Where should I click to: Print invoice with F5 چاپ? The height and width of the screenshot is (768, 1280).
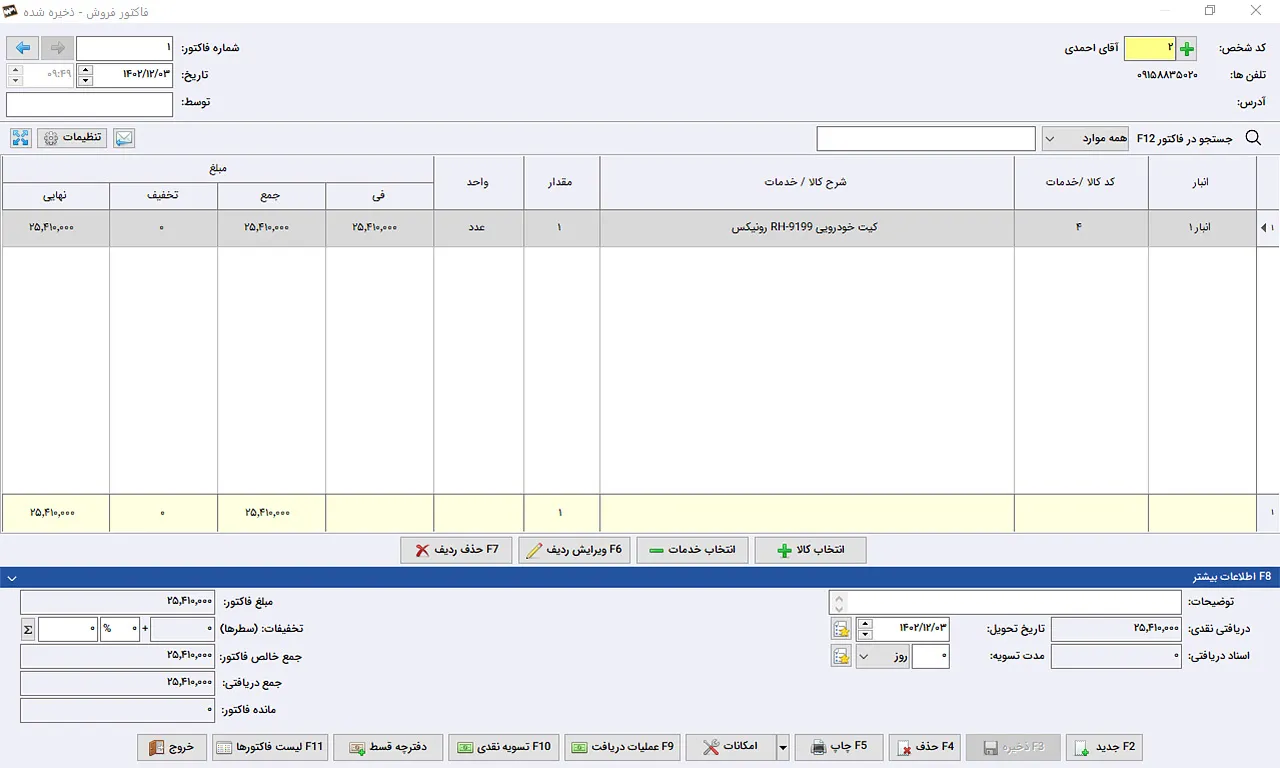coord(838,747)
